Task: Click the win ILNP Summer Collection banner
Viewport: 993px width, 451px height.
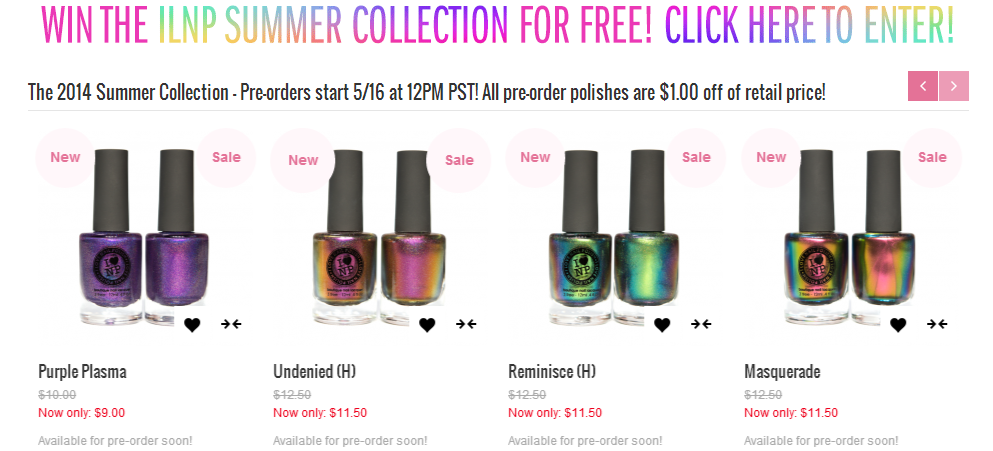Action: pyautogui.click(x=497, y=25)
